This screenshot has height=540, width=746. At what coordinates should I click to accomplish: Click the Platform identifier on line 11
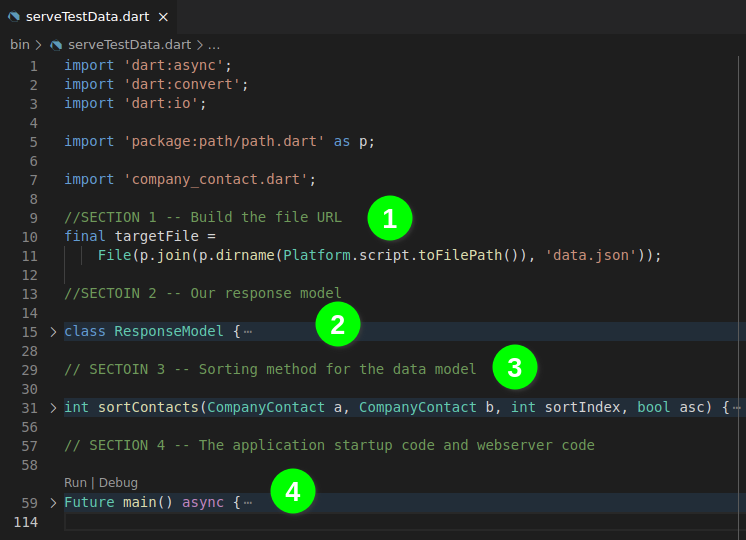pyautogui.click(x=316, y=255)
